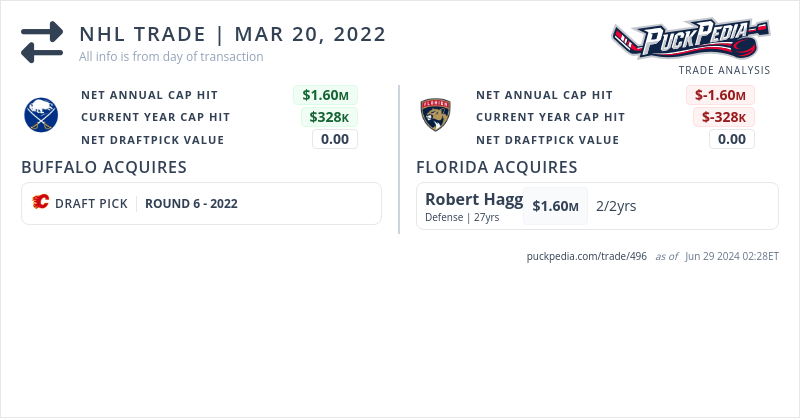This screenshot has width=800, height=418.
Task: Click the Buffalo Acquires heading
Action: pyautogui.click(x=104, y=167)
